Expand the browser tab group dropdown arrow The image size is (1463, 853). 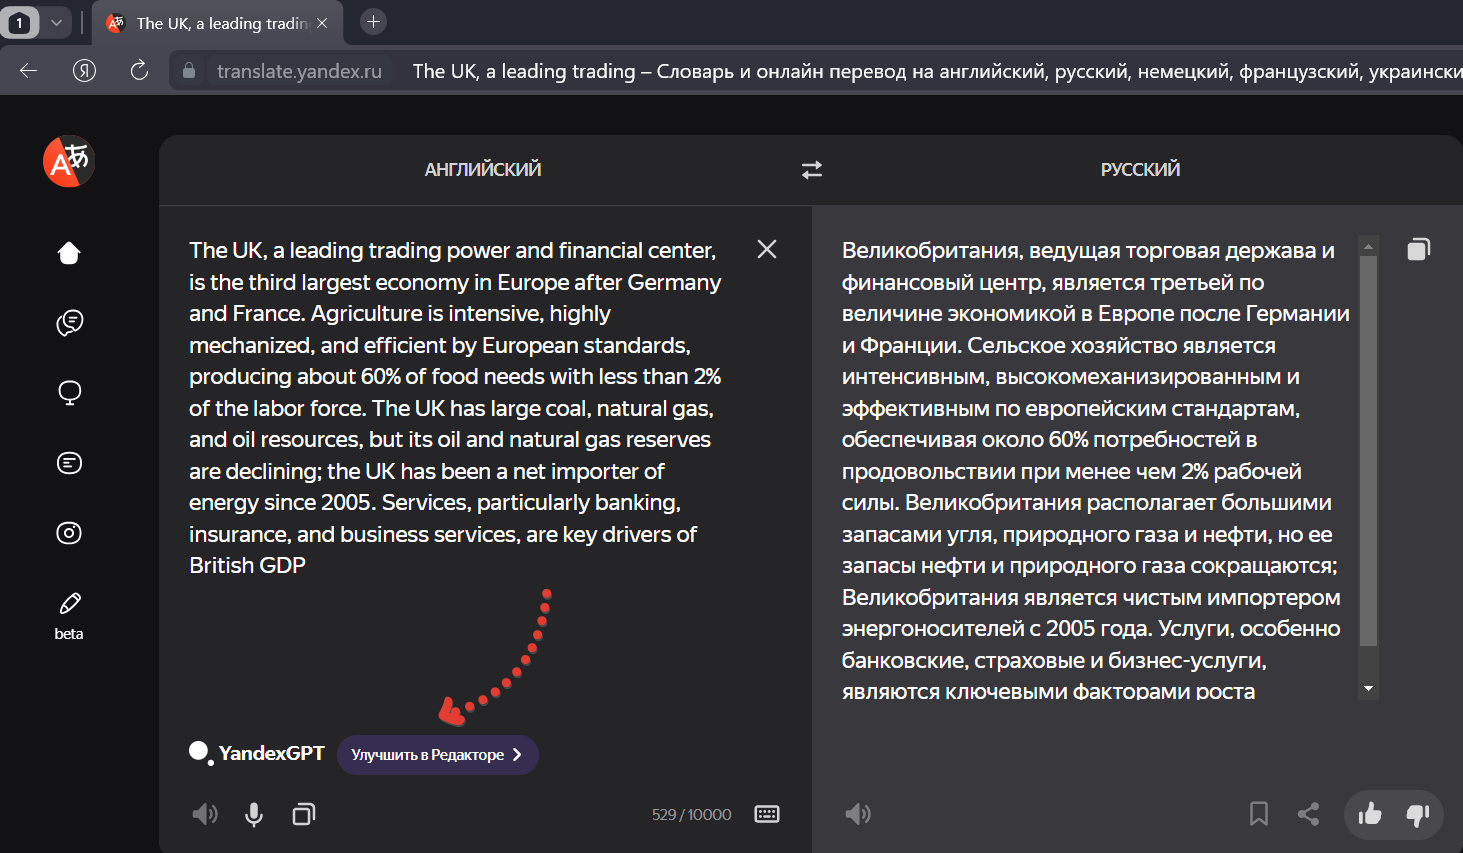click(x=56, y=22)
